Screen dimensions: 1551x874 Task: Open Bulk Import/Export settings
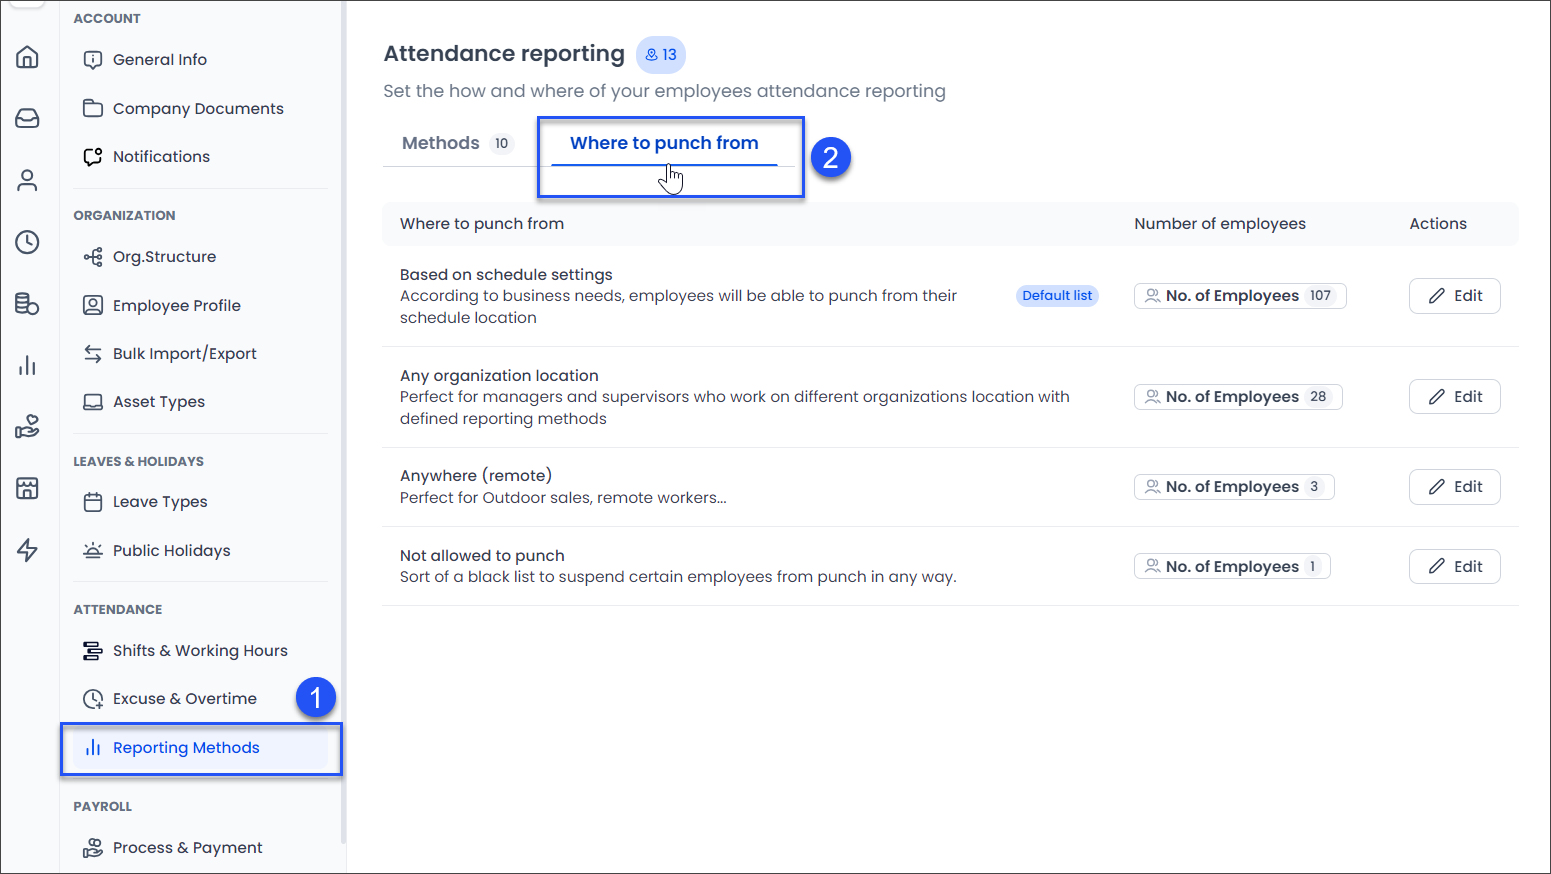pyautogui.click(x=184, y=353)
